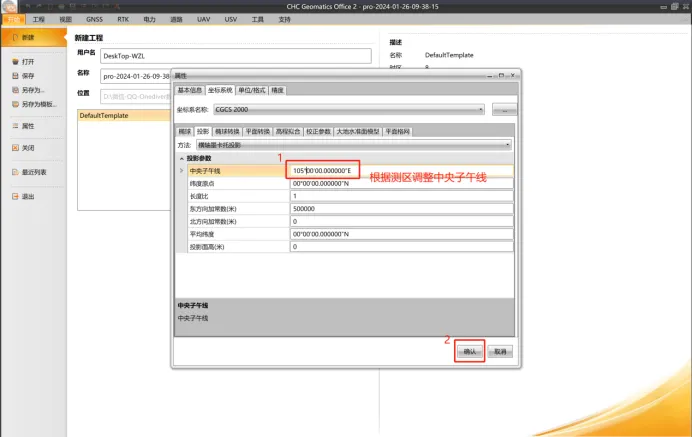Collapse the 投影参数 section

(181, 158)
